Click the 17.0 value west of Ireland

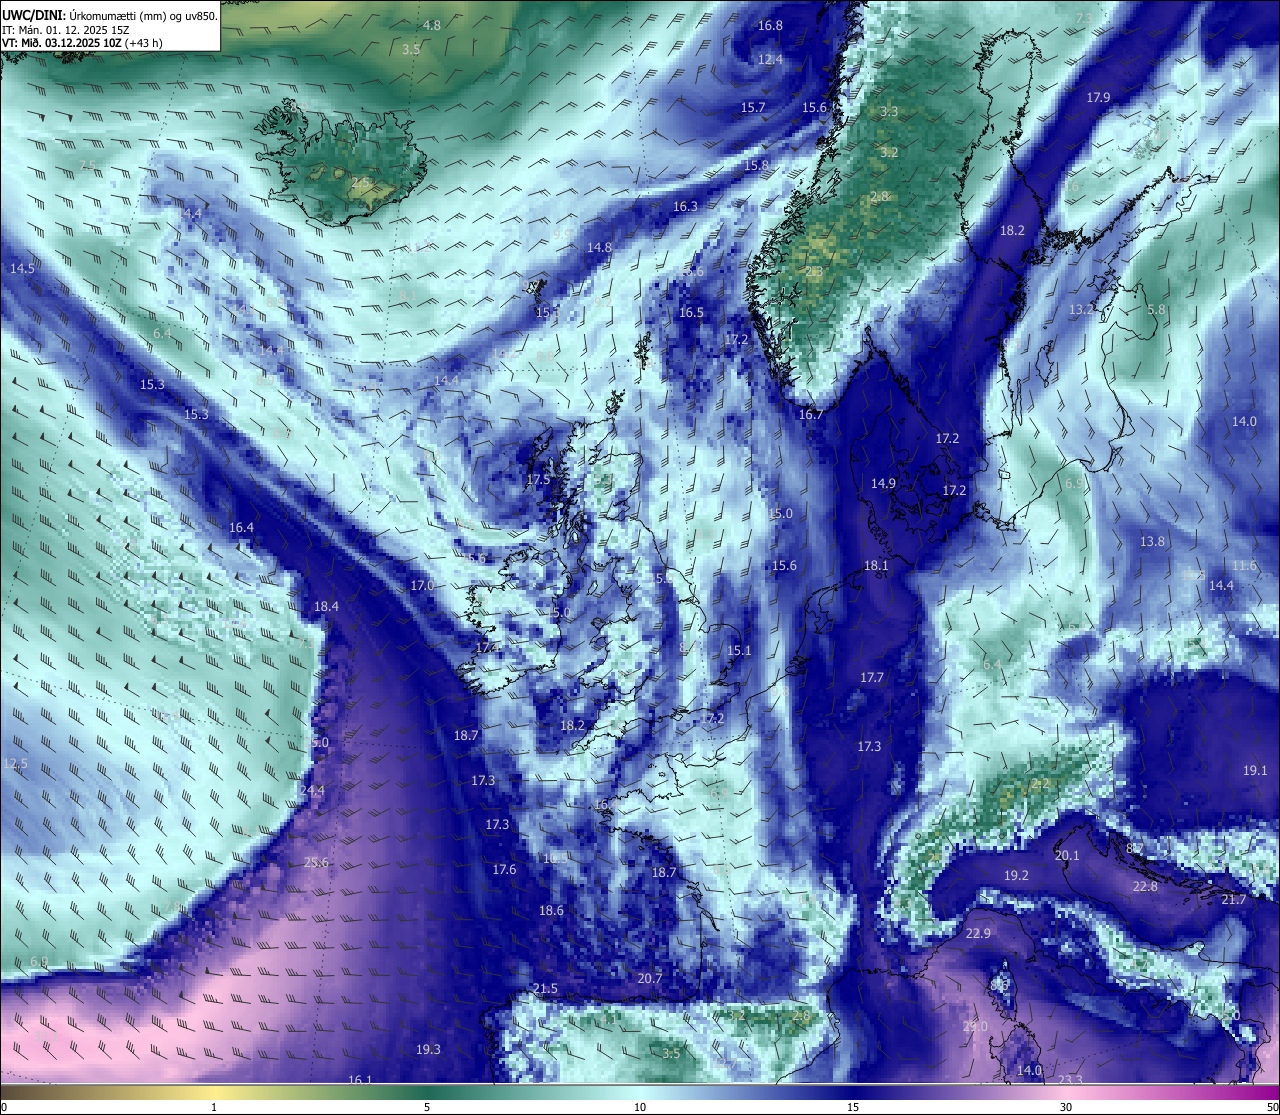[x=422, y=586]
